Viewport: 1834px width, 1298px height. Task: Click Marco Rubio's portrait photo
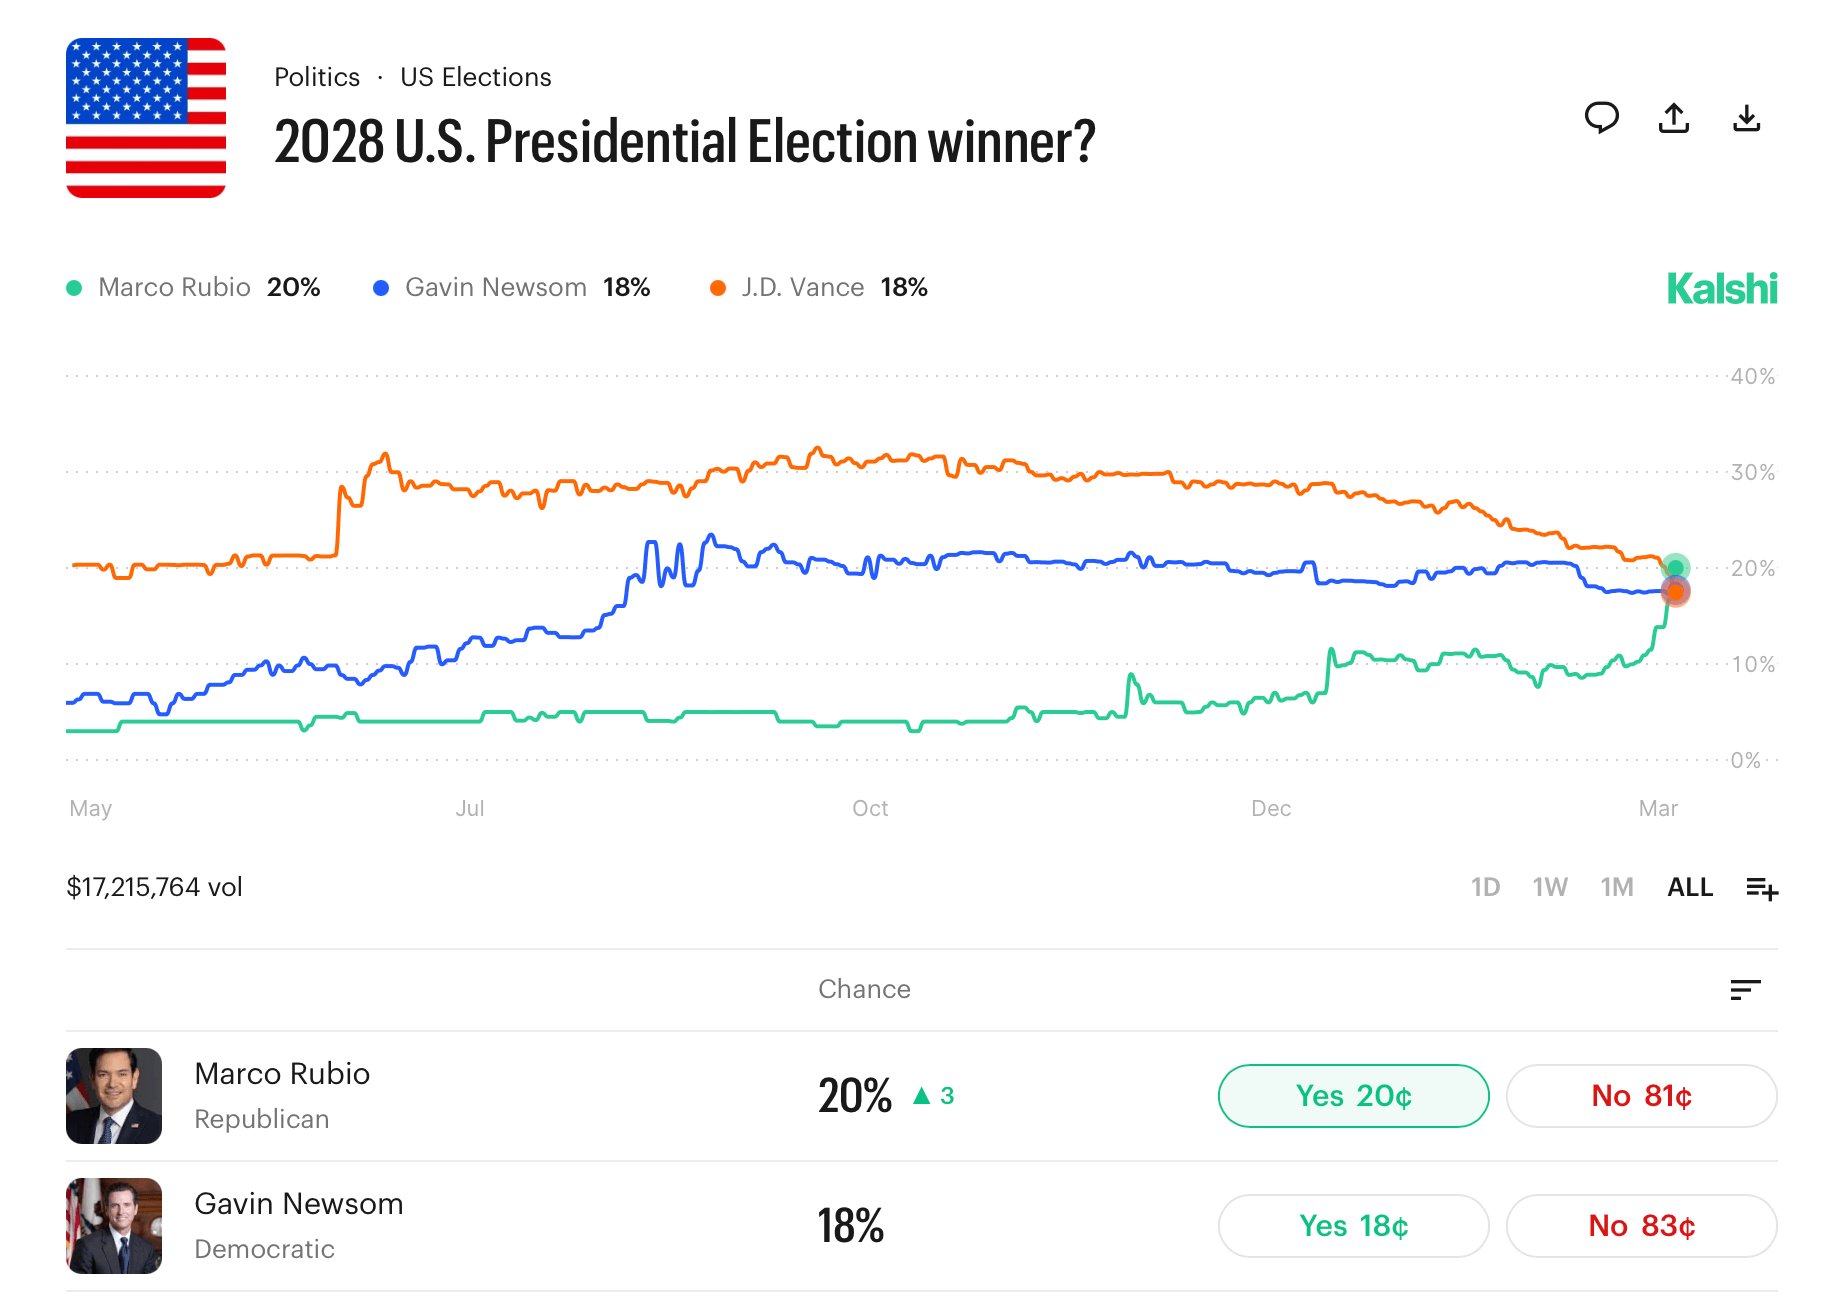click(113, 1096)
